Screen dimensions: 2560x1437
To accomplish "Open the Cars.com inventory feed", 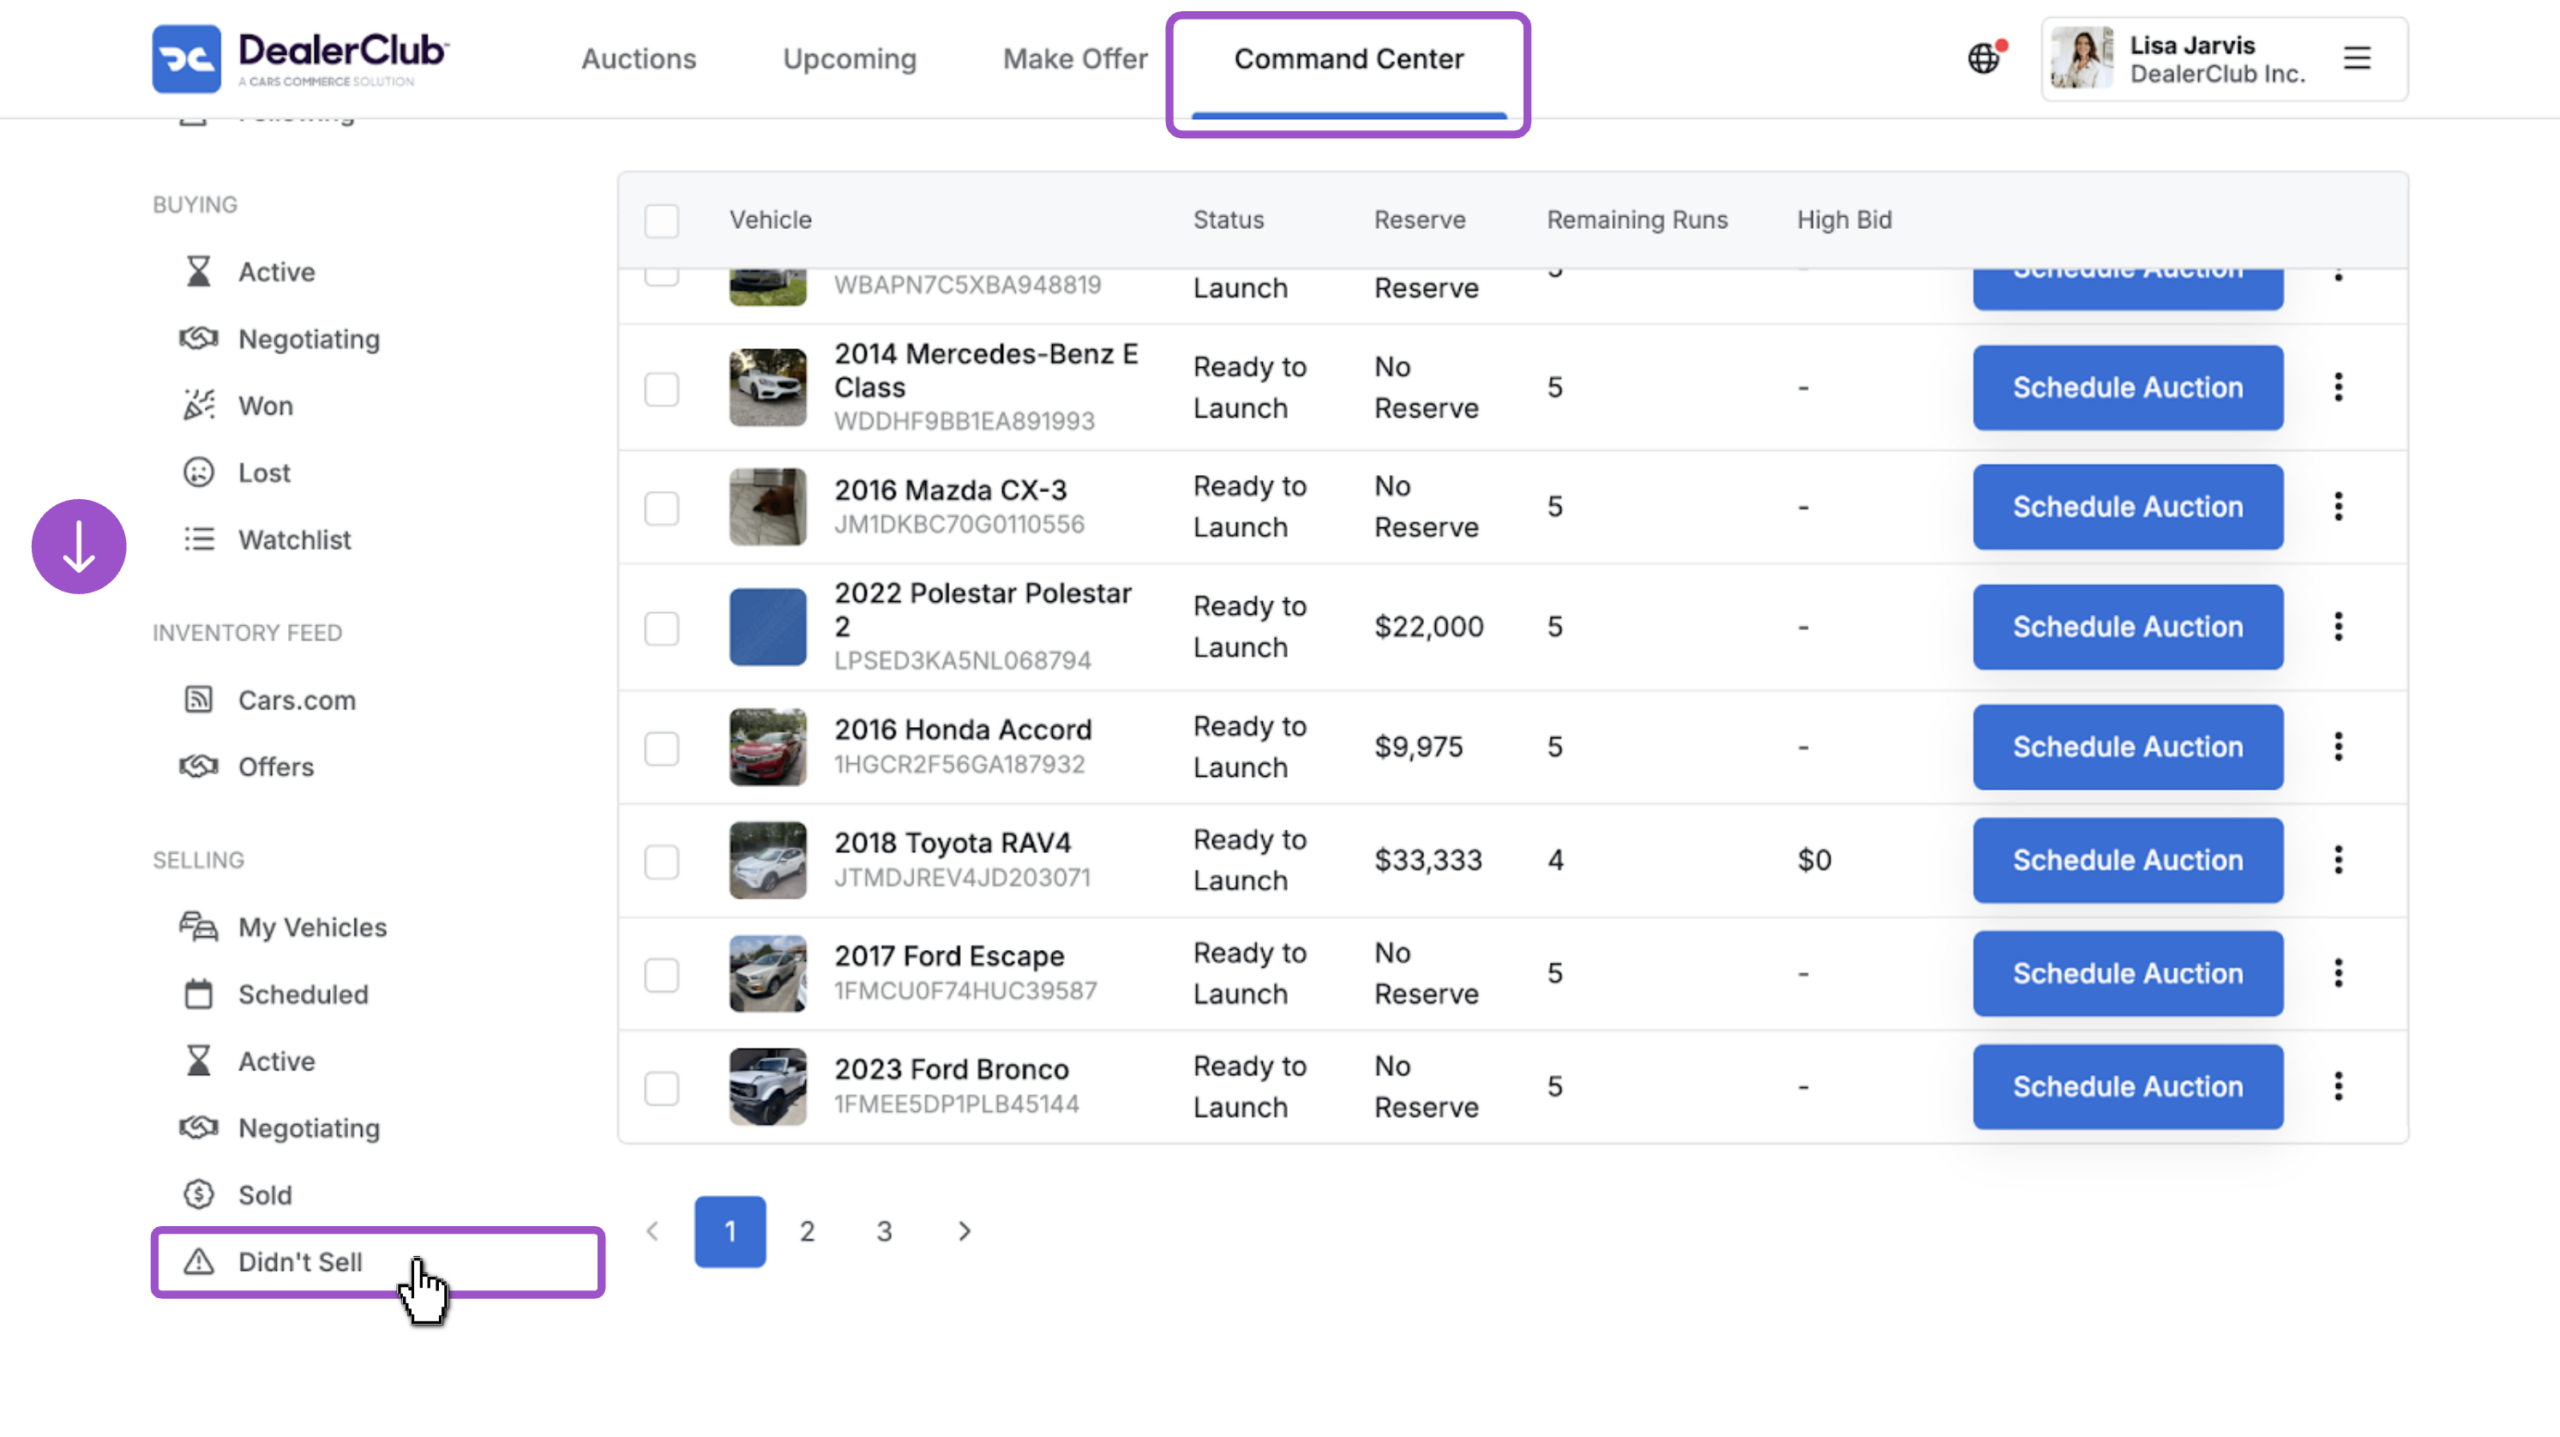I will 296,700.
